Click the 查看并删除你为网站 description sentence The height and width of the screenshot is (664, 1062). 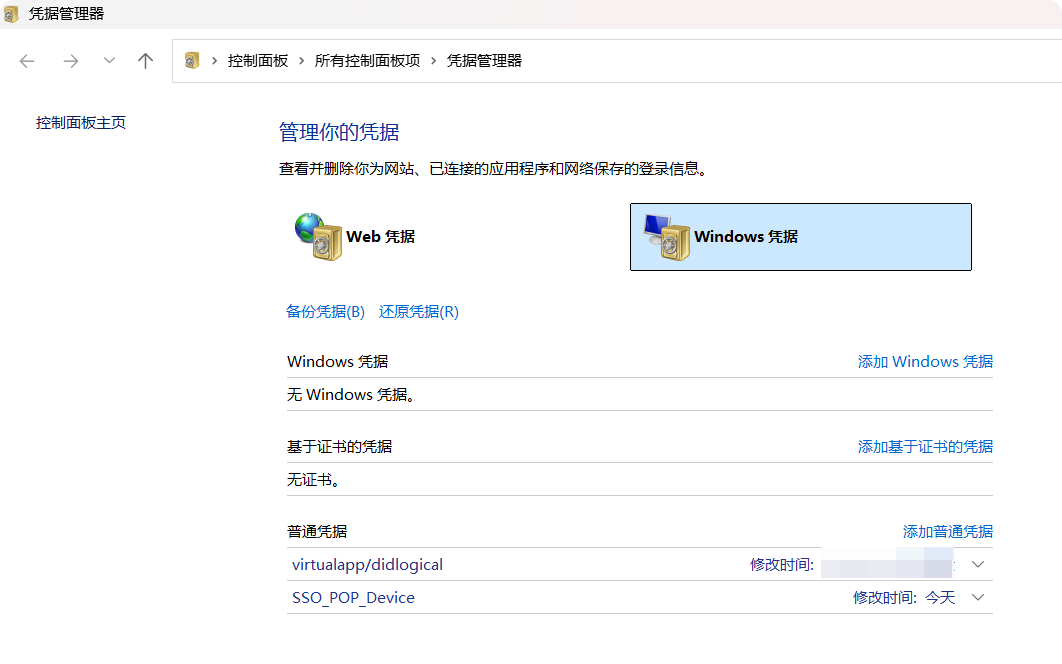pos(493,169)
